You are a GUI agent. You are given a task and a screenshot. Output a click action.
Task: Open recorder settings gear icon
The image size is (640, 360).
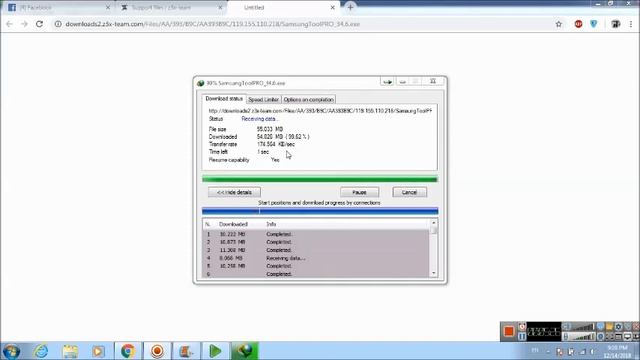(619, 327)
